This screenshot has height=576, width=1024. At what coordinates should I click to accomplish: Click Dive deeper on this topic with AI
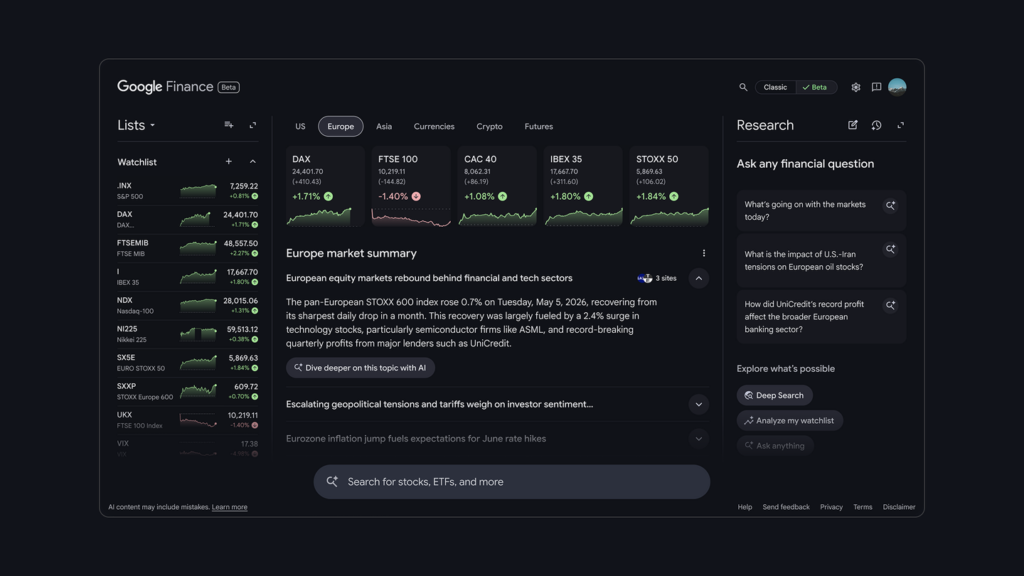[x=360, y=368]
